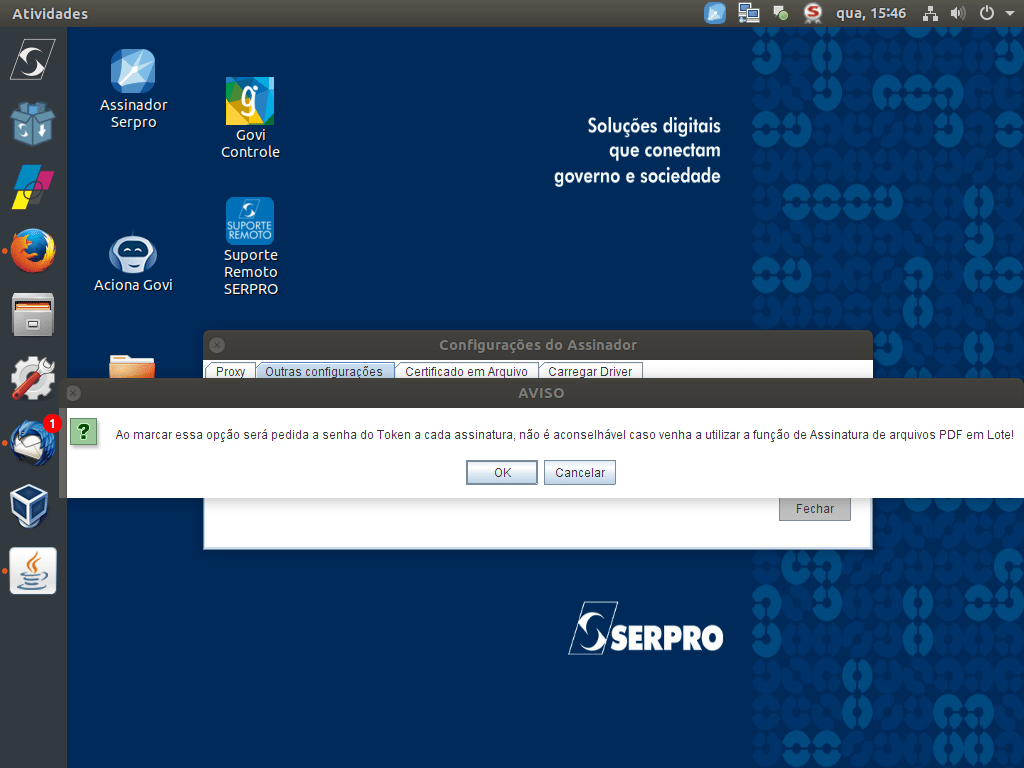This screenshot has width=1024, height=768.
Task: Click the power icon in top bar
Action: pos(987,13)
